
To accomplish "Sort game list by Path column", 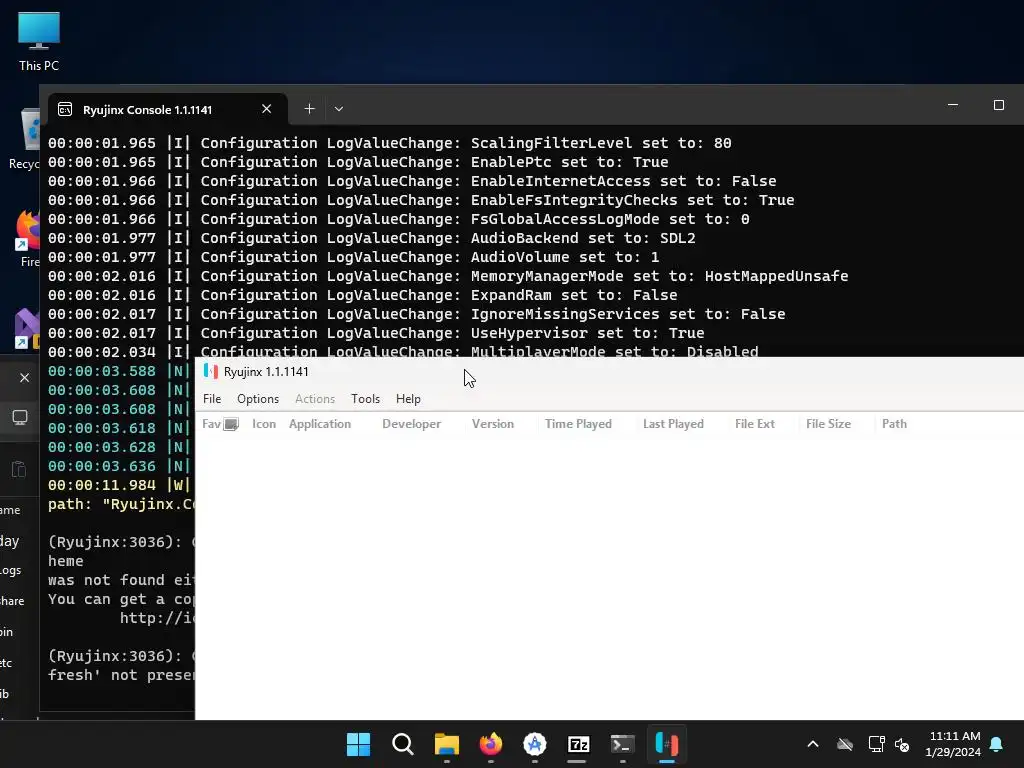I will 894,424.
